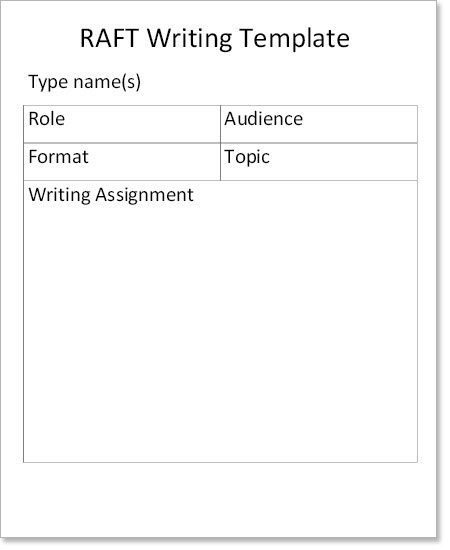Click the word Assignment in the table

(x=144, y=195)
